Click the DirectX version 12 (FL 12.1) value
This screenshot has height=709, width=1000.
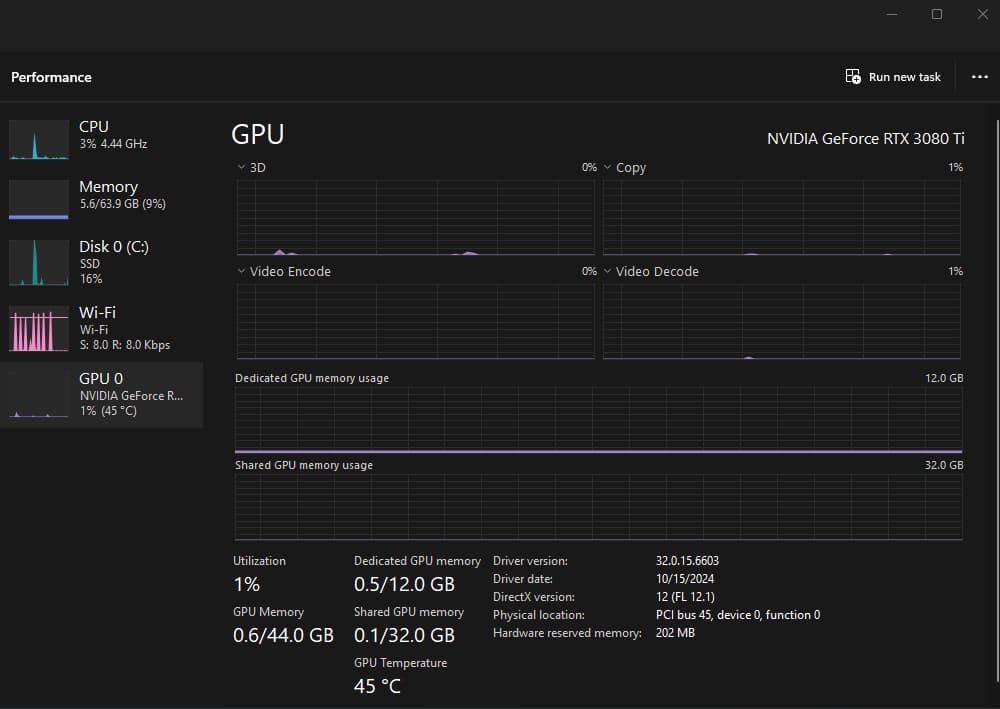click(x=685, y=597)
